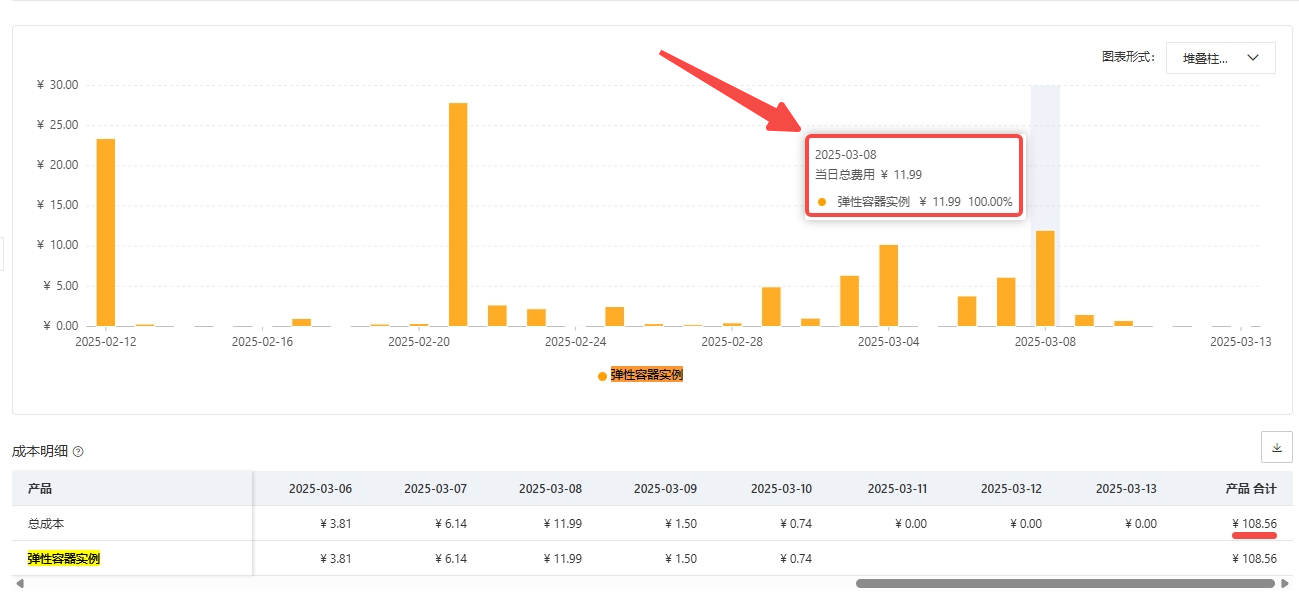This screenshot has height=597, width=1299.
Task: Click 总成本 value ¥ 0.74 for 03-10
Action: point(796,524)
